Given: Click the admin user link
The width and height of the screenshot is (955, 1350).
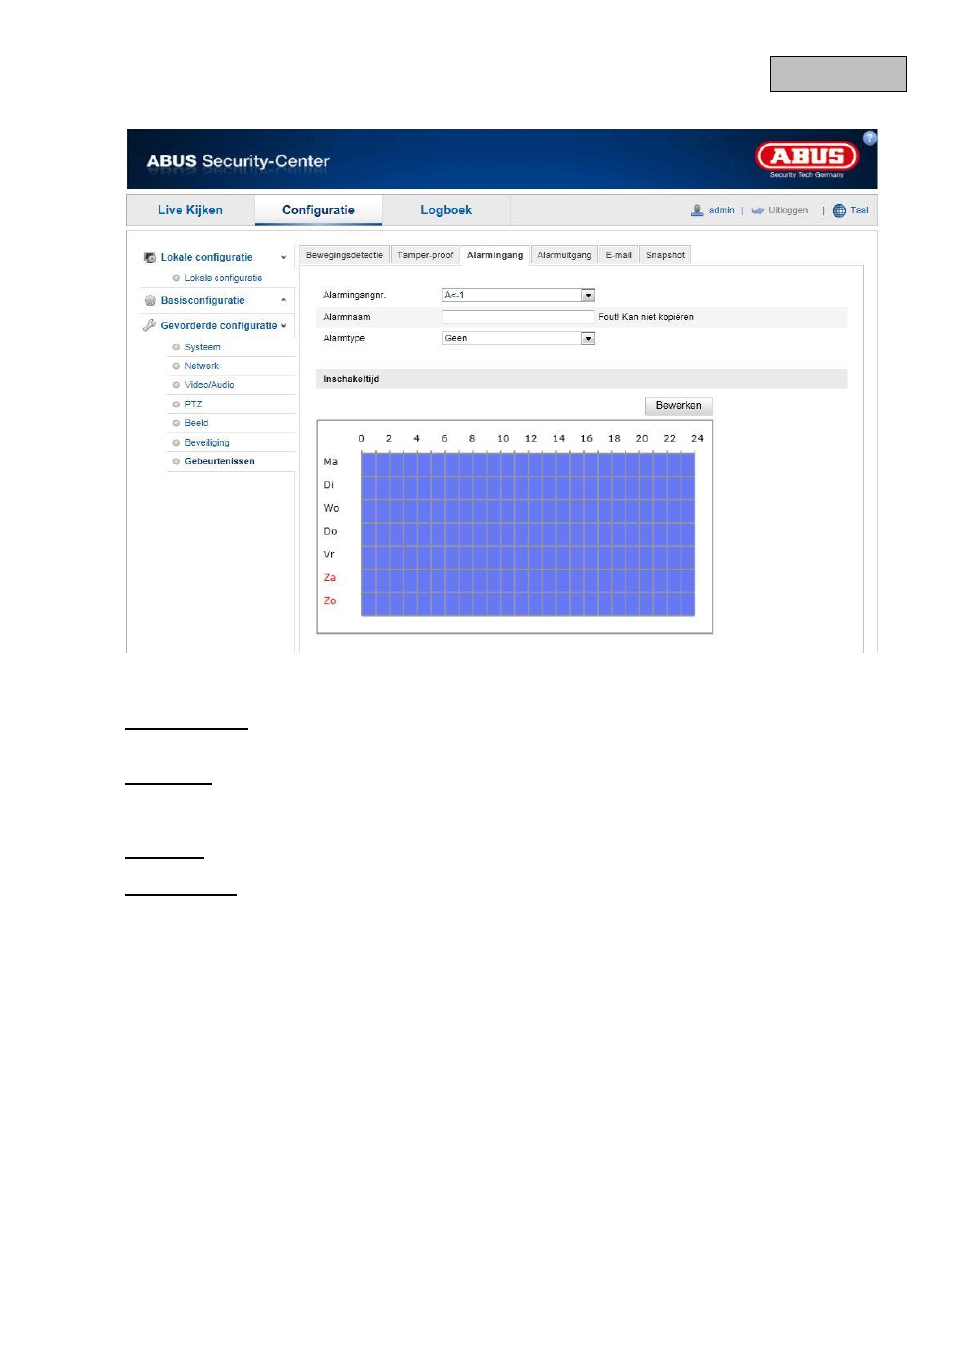Looking at the screenshot, I should pyautogui.click(x=721, y=211).
